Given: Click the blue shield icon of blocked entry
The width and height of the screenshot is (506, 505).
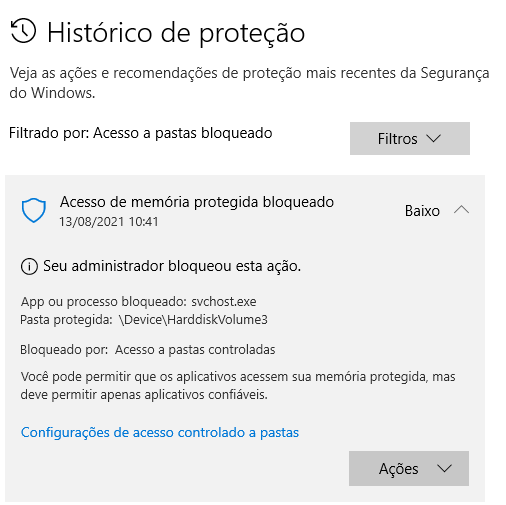Looking at the screenshot, I should [x=34, y=210].
